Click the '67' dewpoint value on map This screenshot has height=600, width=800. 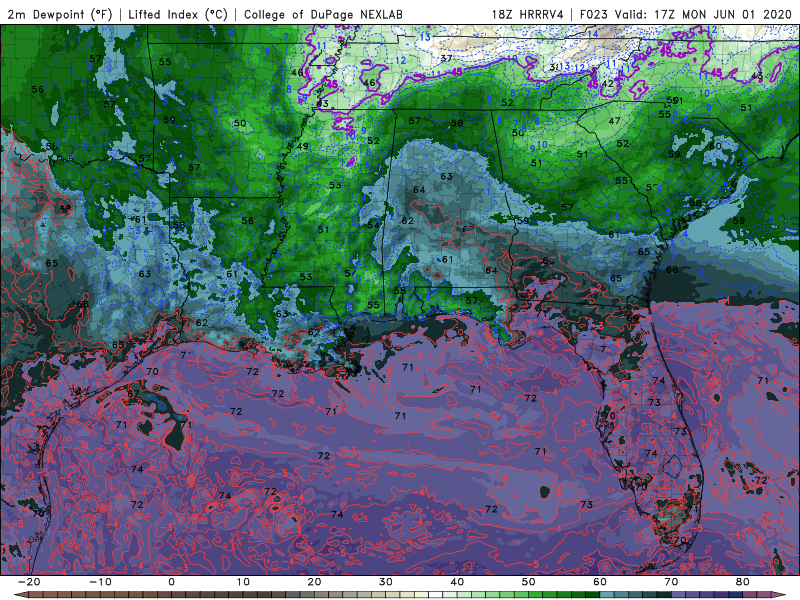133,393
